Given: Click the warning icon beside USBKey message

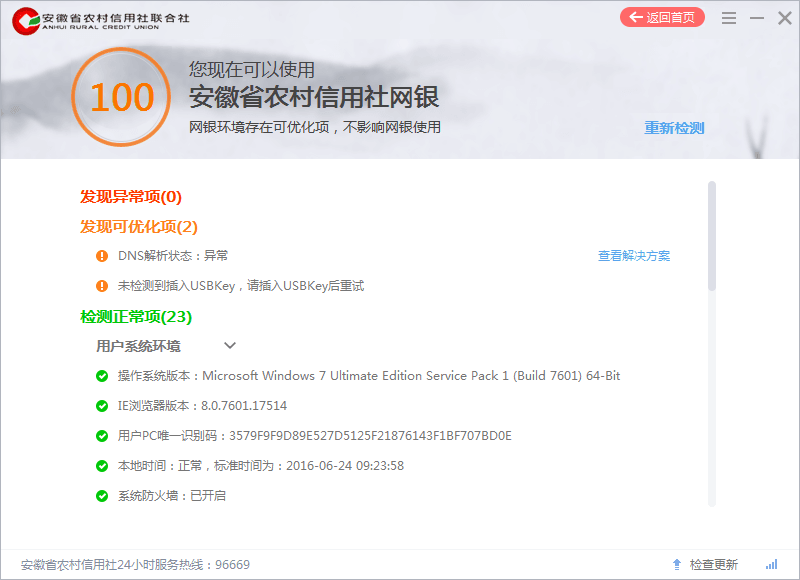Looking at the screenshot, I should tap(102, 286).
